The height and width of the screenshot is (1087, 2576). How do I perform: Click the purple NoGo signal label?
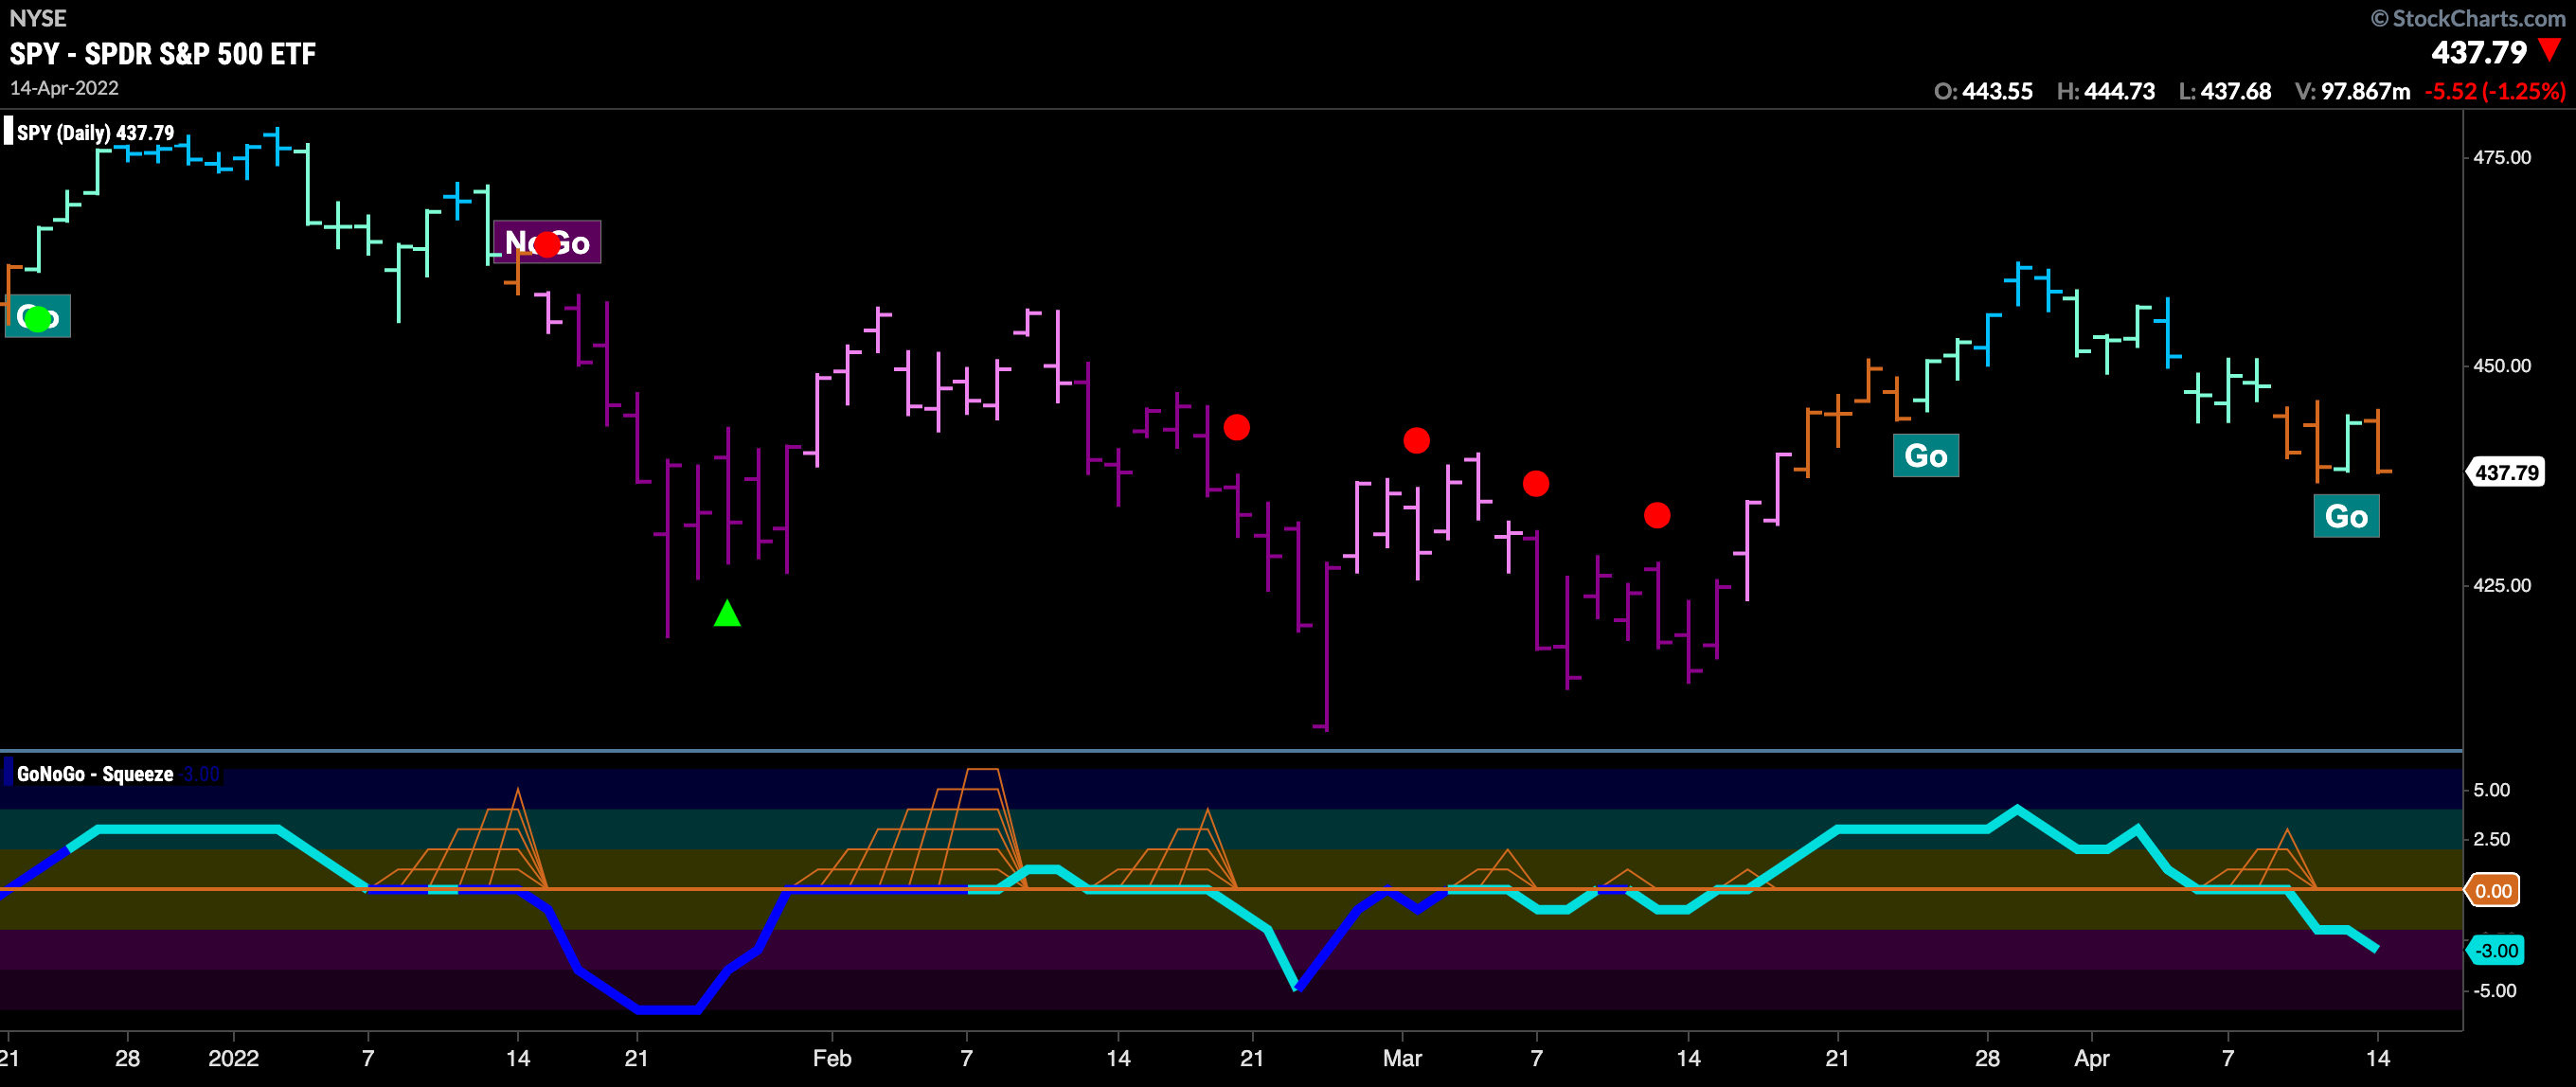tap(548, 242)
